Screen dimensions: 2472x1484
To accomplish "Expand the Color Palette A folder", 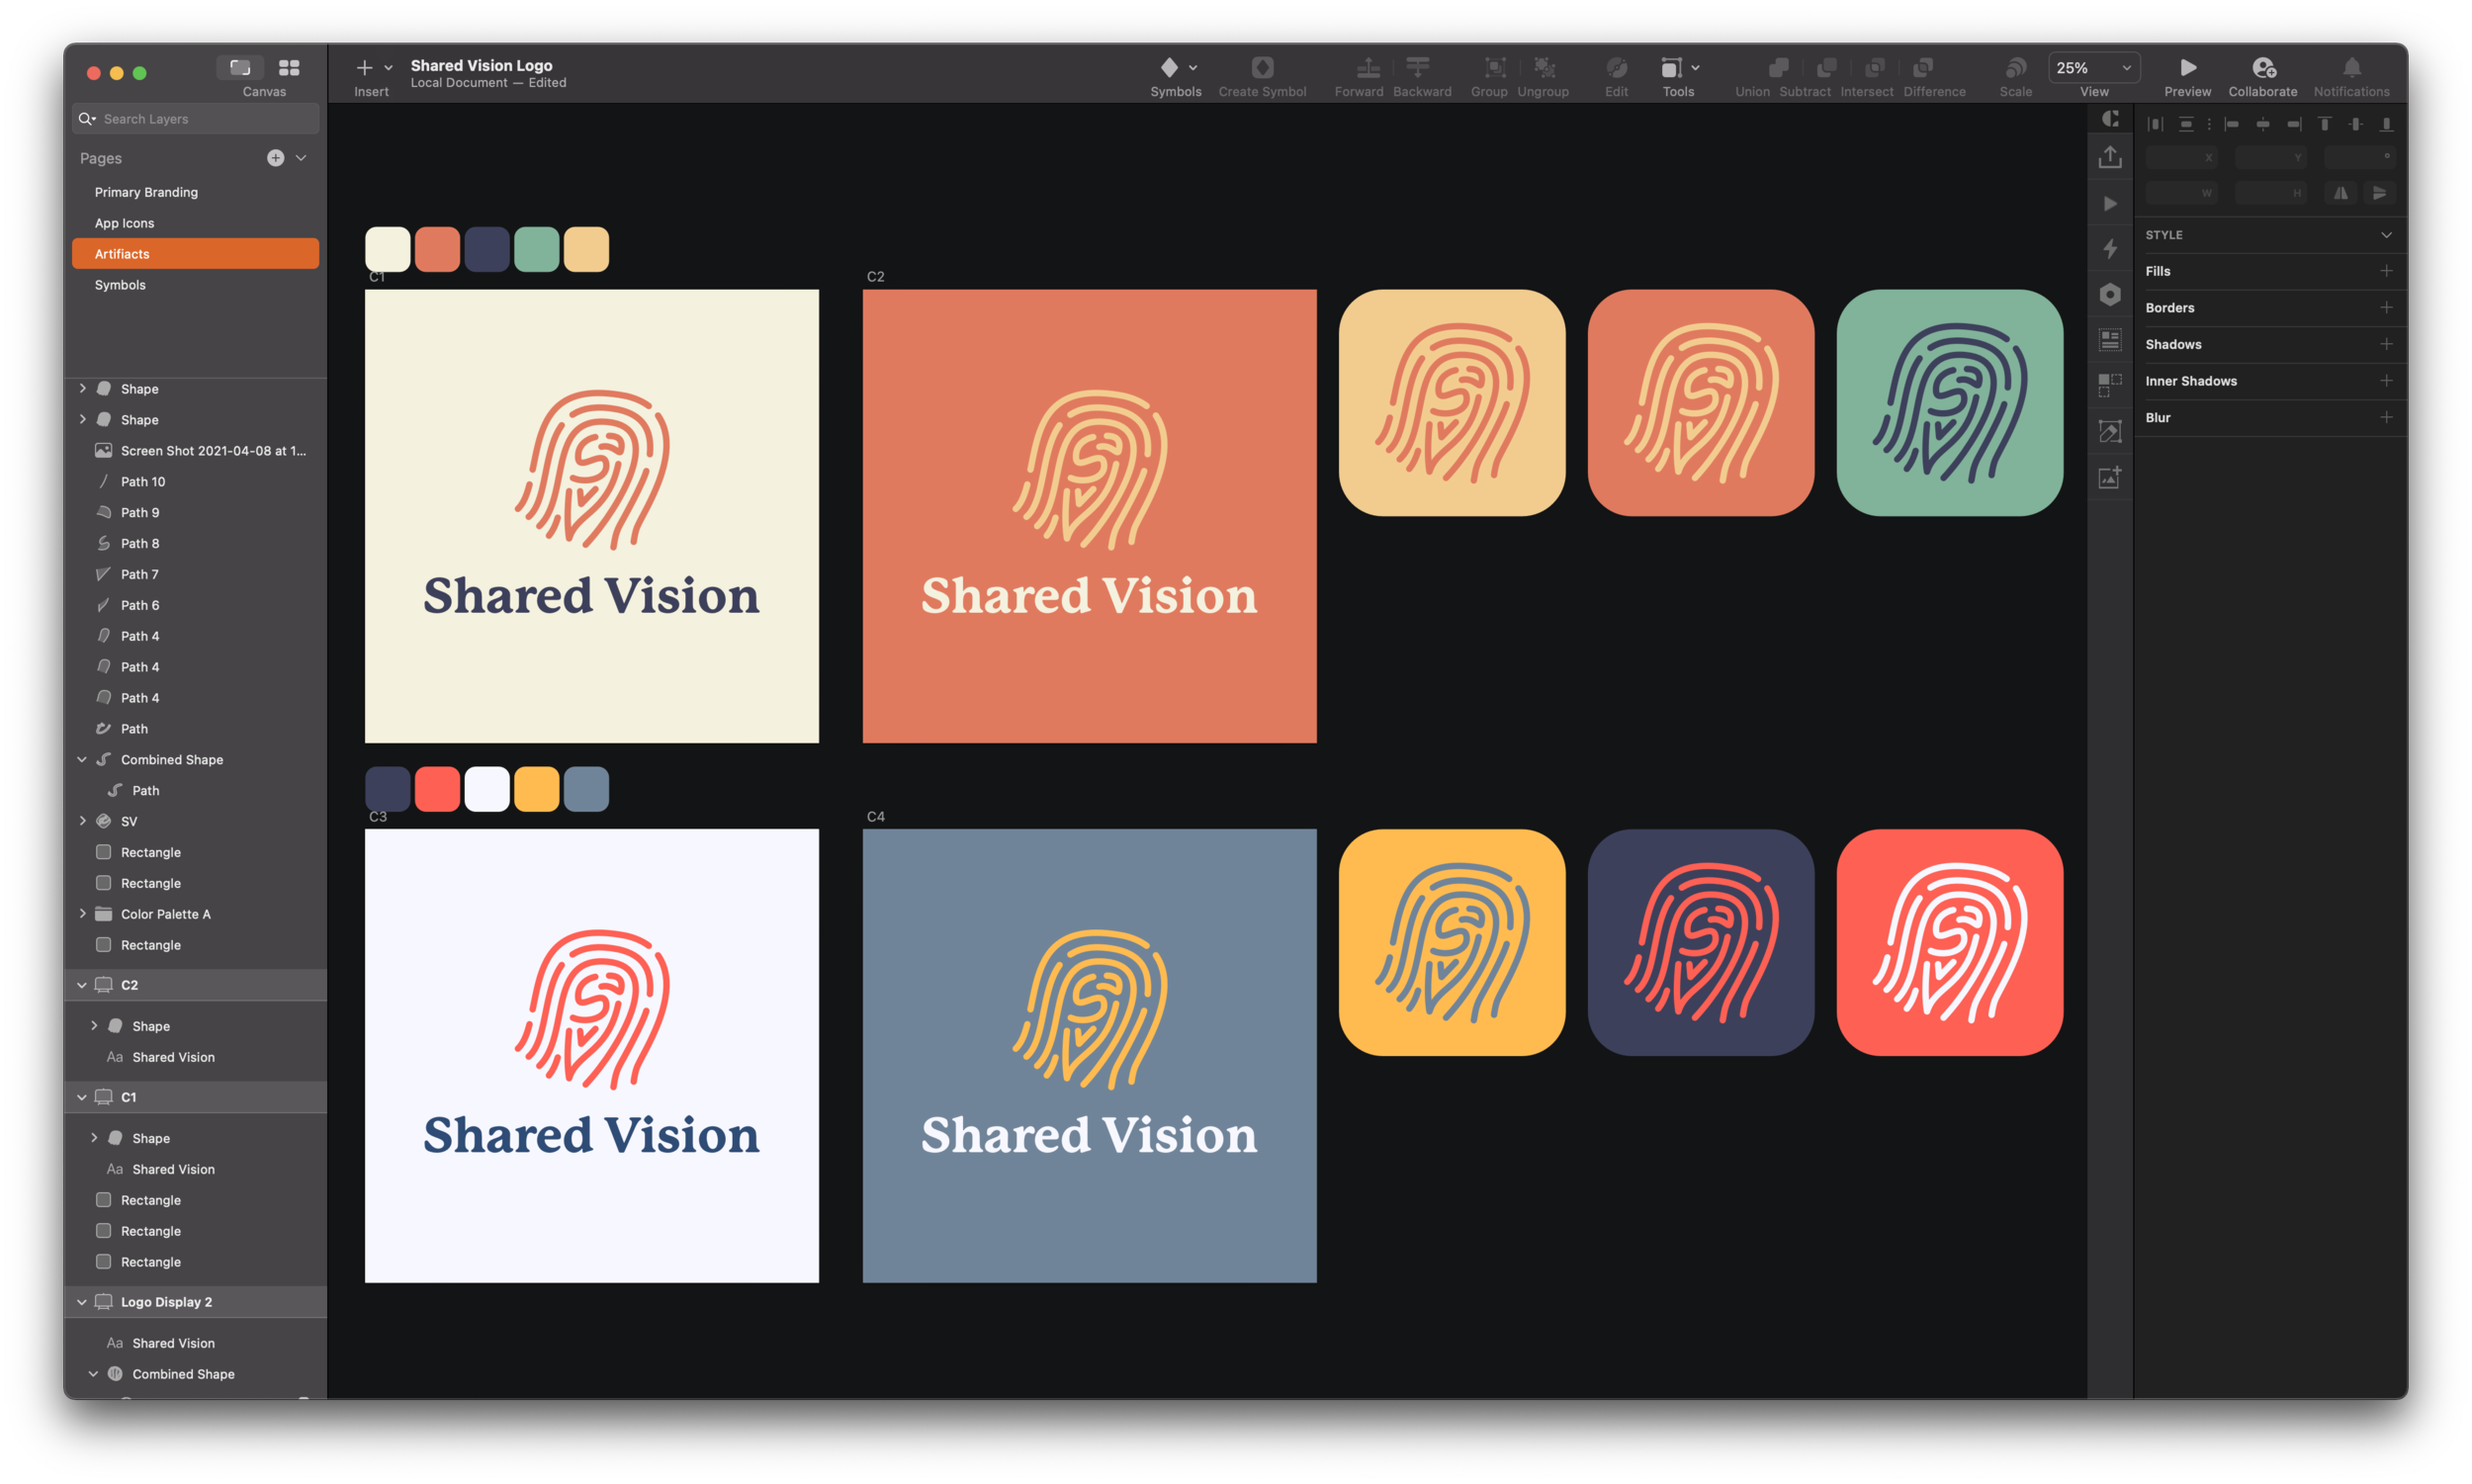I will 82,914.
